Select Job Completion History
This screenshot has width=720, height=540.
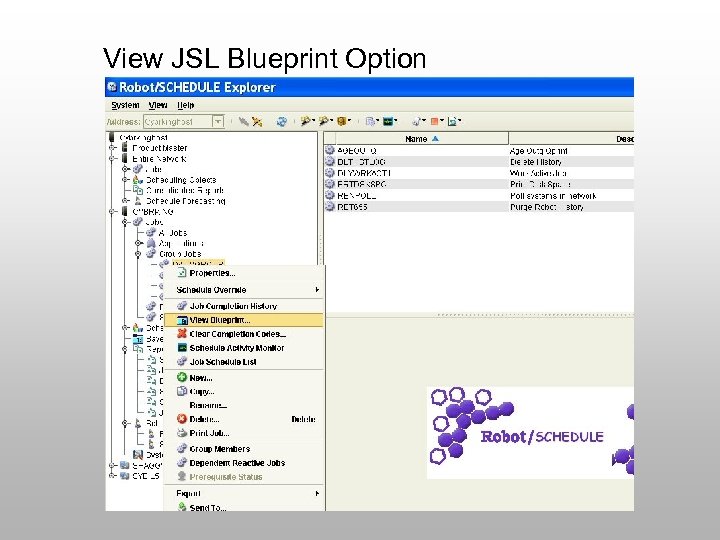(244, 306)
